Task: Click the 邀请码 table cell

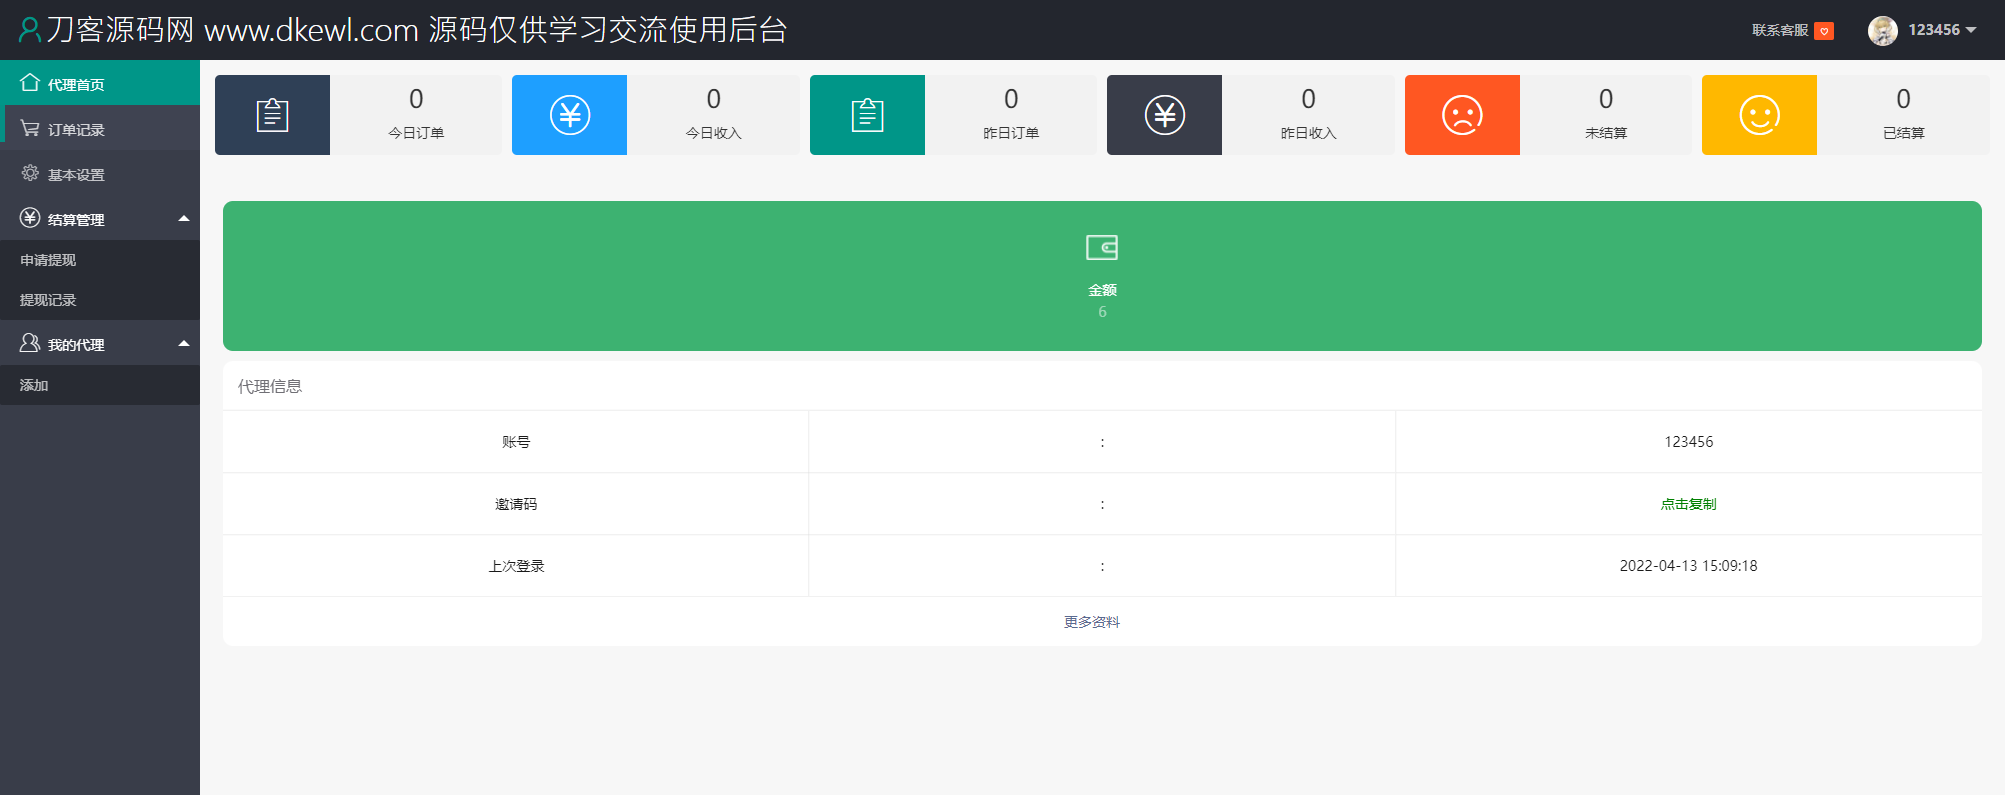Action: [516, 504]
